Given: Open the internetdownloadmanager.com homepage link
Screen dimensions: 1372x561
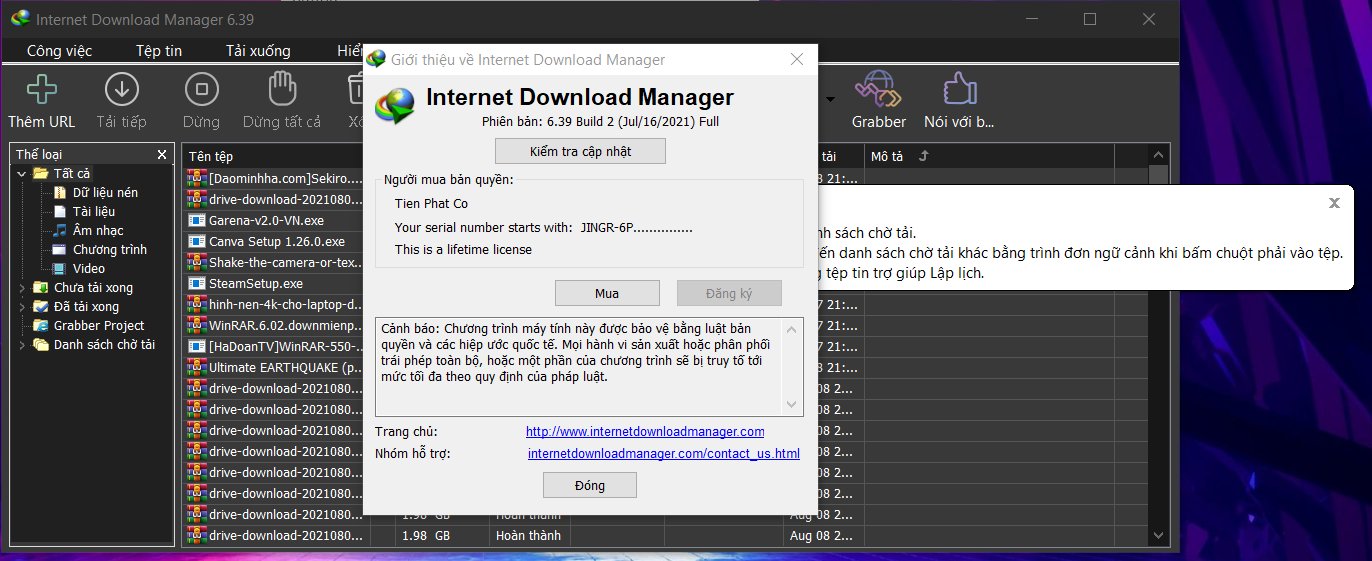Looking at the screenshot, I should [645, 432].
